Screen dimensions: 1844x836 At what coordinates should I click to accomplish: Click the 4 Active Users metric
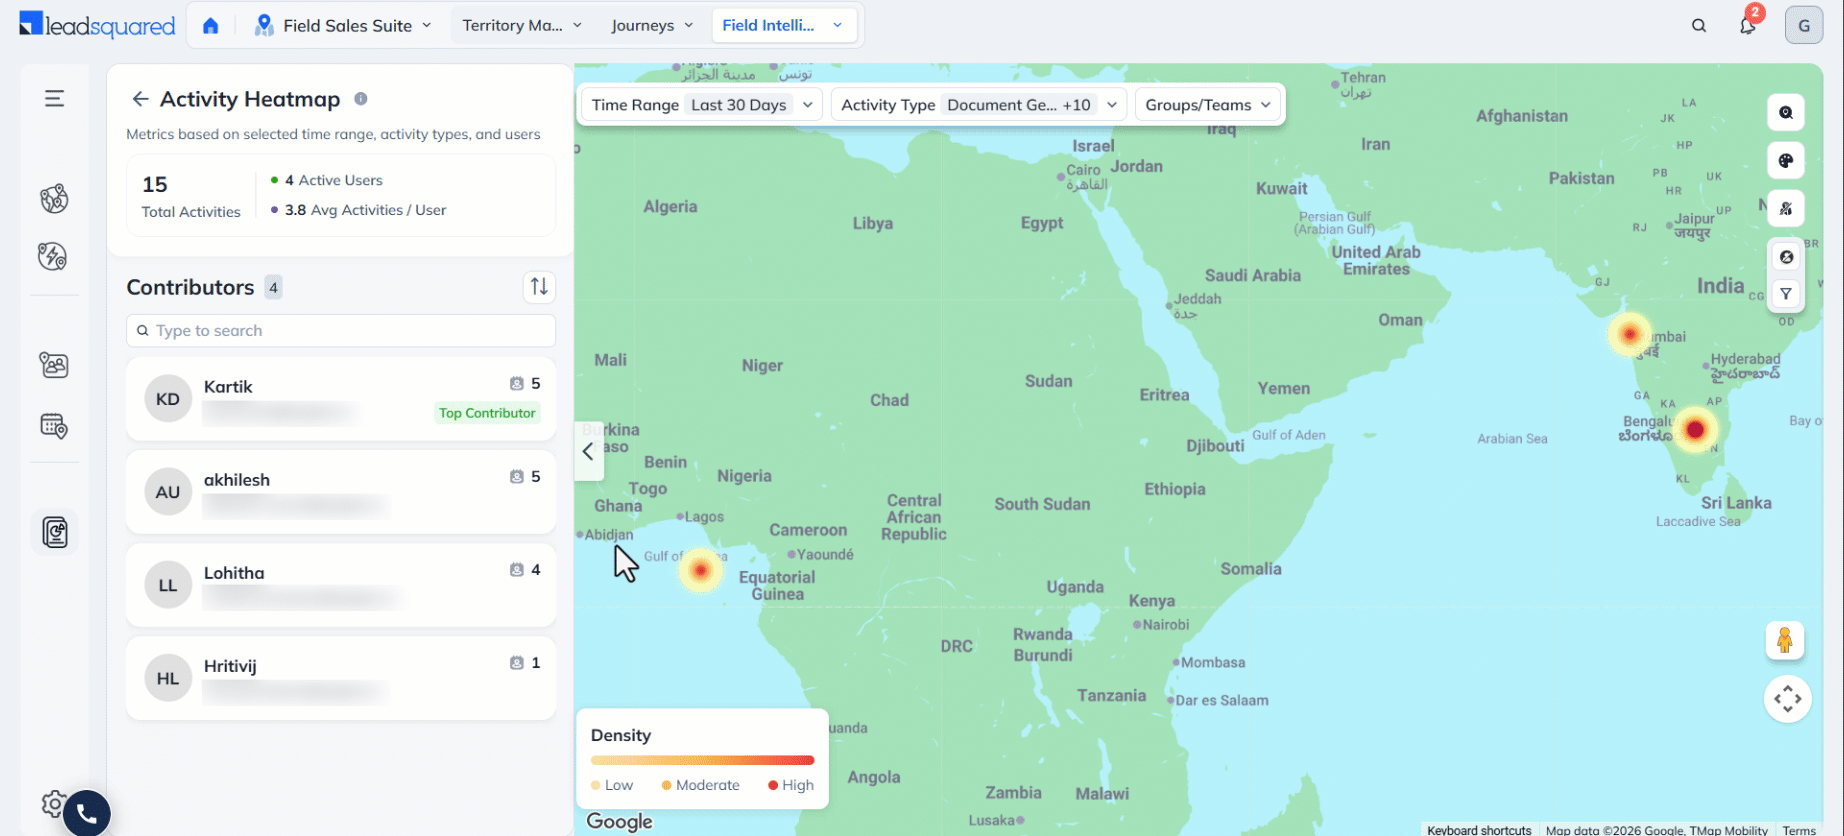point(327,180)
